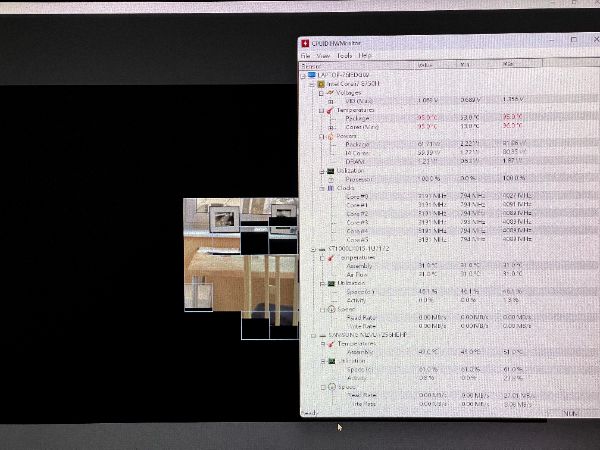Click the LAPTOP computer node icon
Screen dimensions: 600x450
coord(312,75)
